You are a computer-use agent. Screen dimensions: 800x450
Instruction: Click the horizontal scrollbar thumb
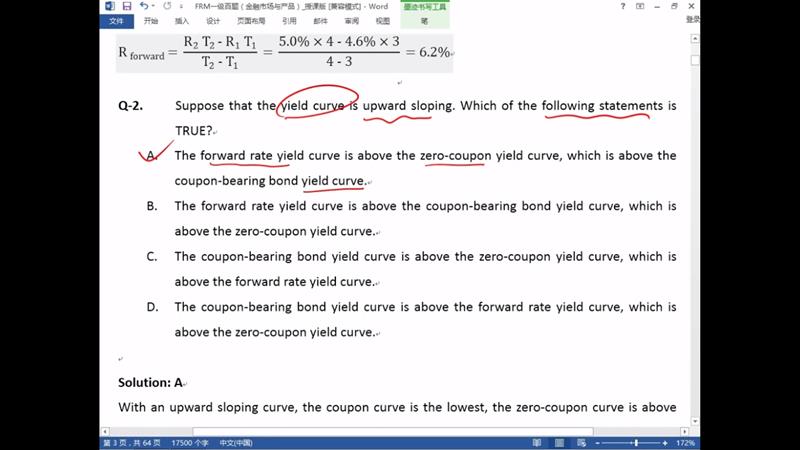393,432
